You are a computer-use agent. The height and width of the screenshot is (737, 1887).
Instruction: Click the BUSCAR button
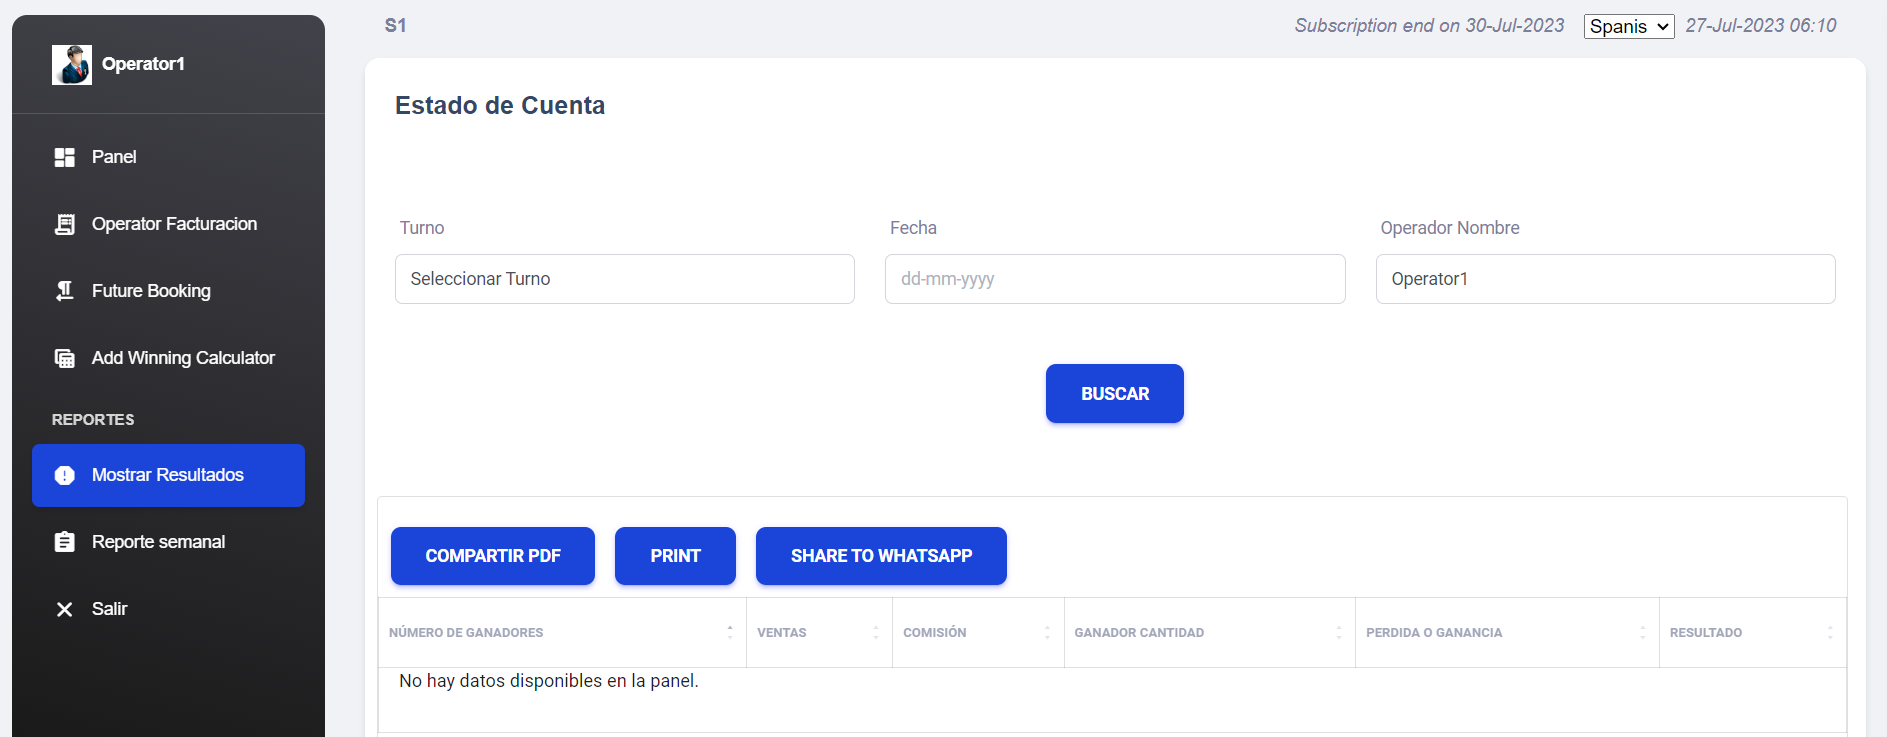[1115, 394]
